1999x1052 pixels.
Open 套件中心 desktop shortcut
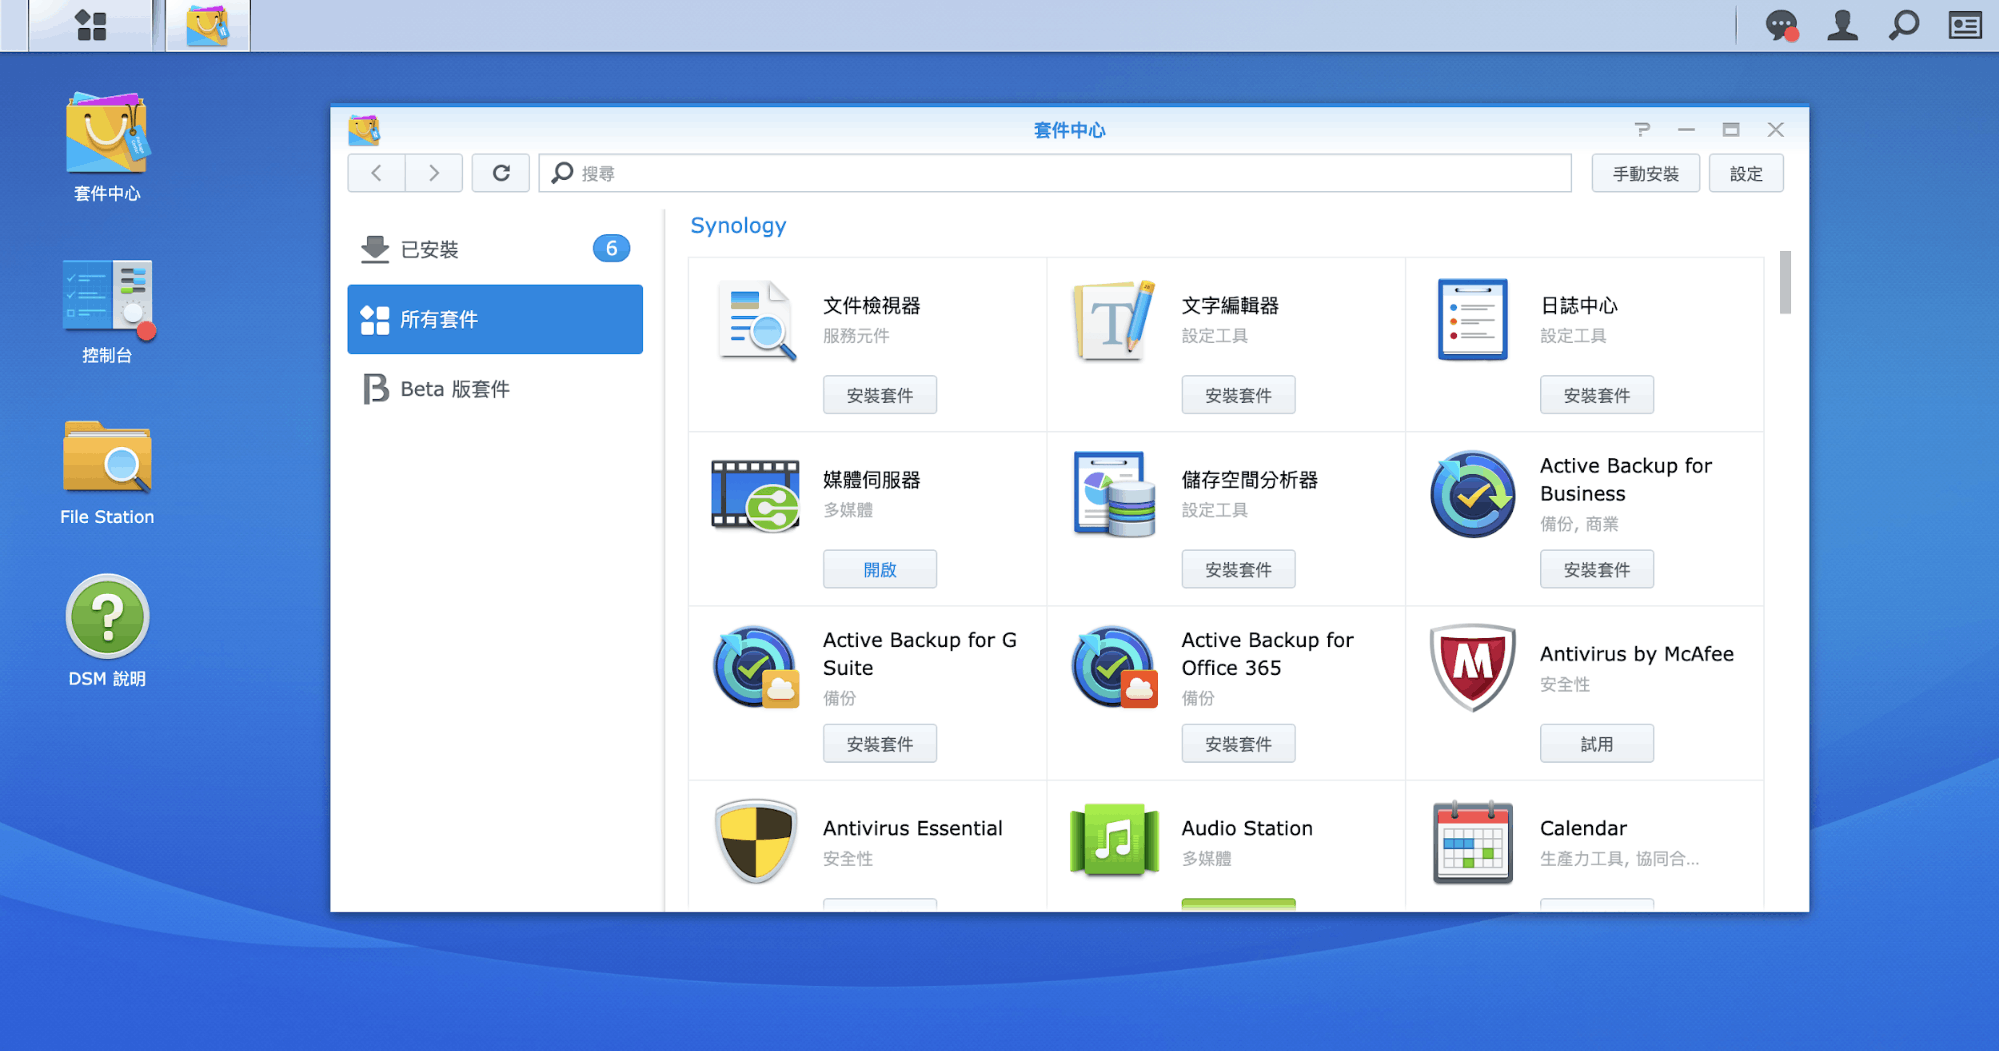107,147
